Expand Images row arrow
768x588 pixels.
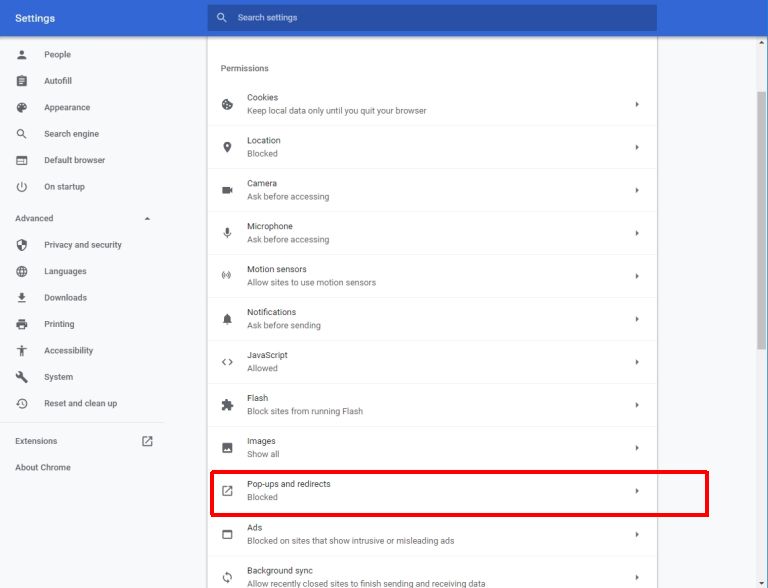click(637, 448)
